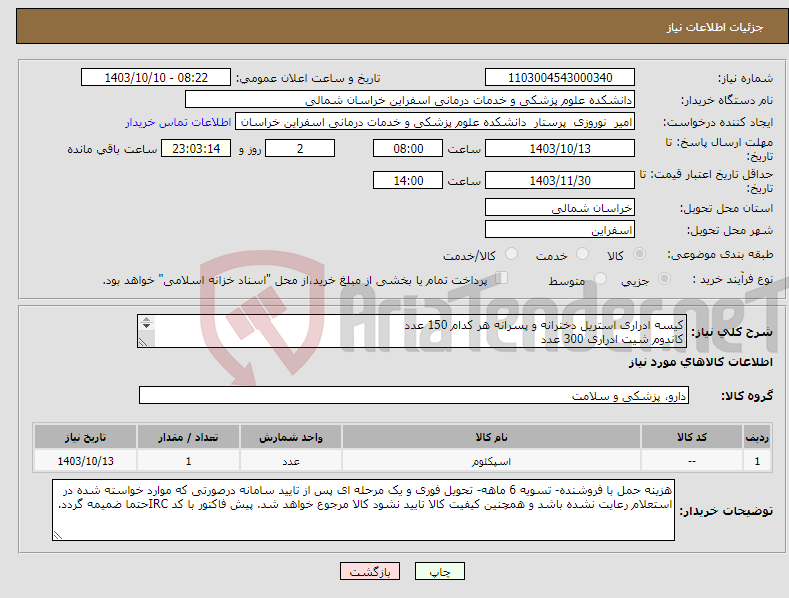Image resolution: width=789 pixels, height=598 pixels.
Task: Click the نام دستگاه خریدار field
Action: click(410, 100)
